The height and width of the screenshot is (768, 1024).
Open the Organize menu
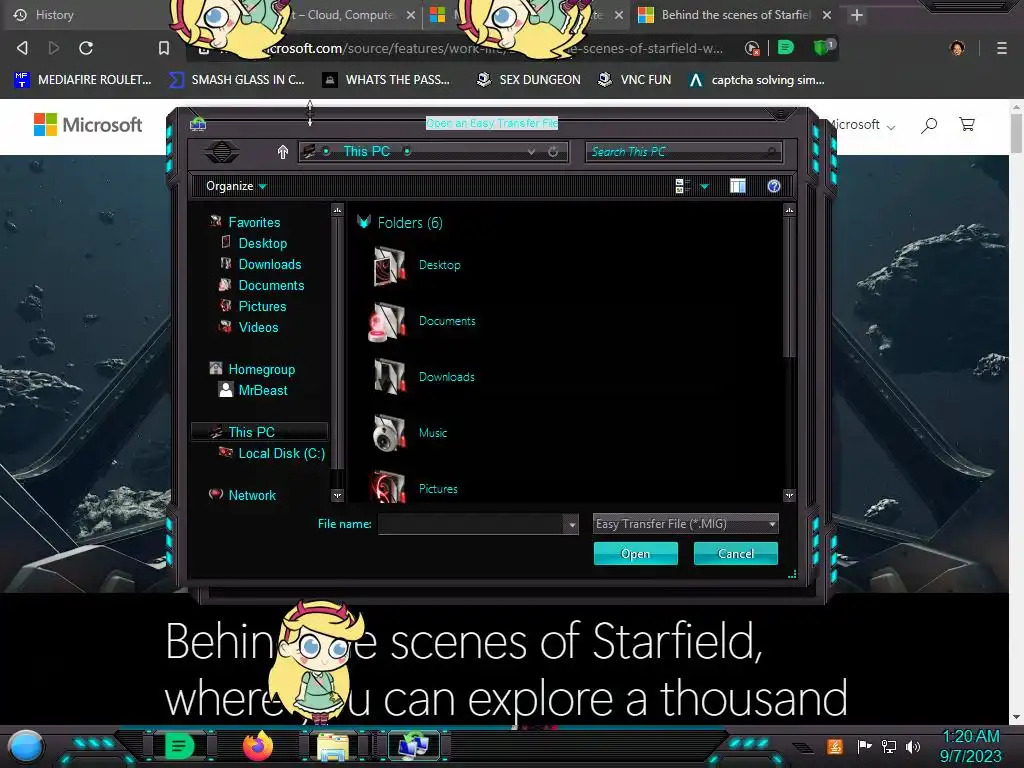pyautogui.click(x=236, y=186)
